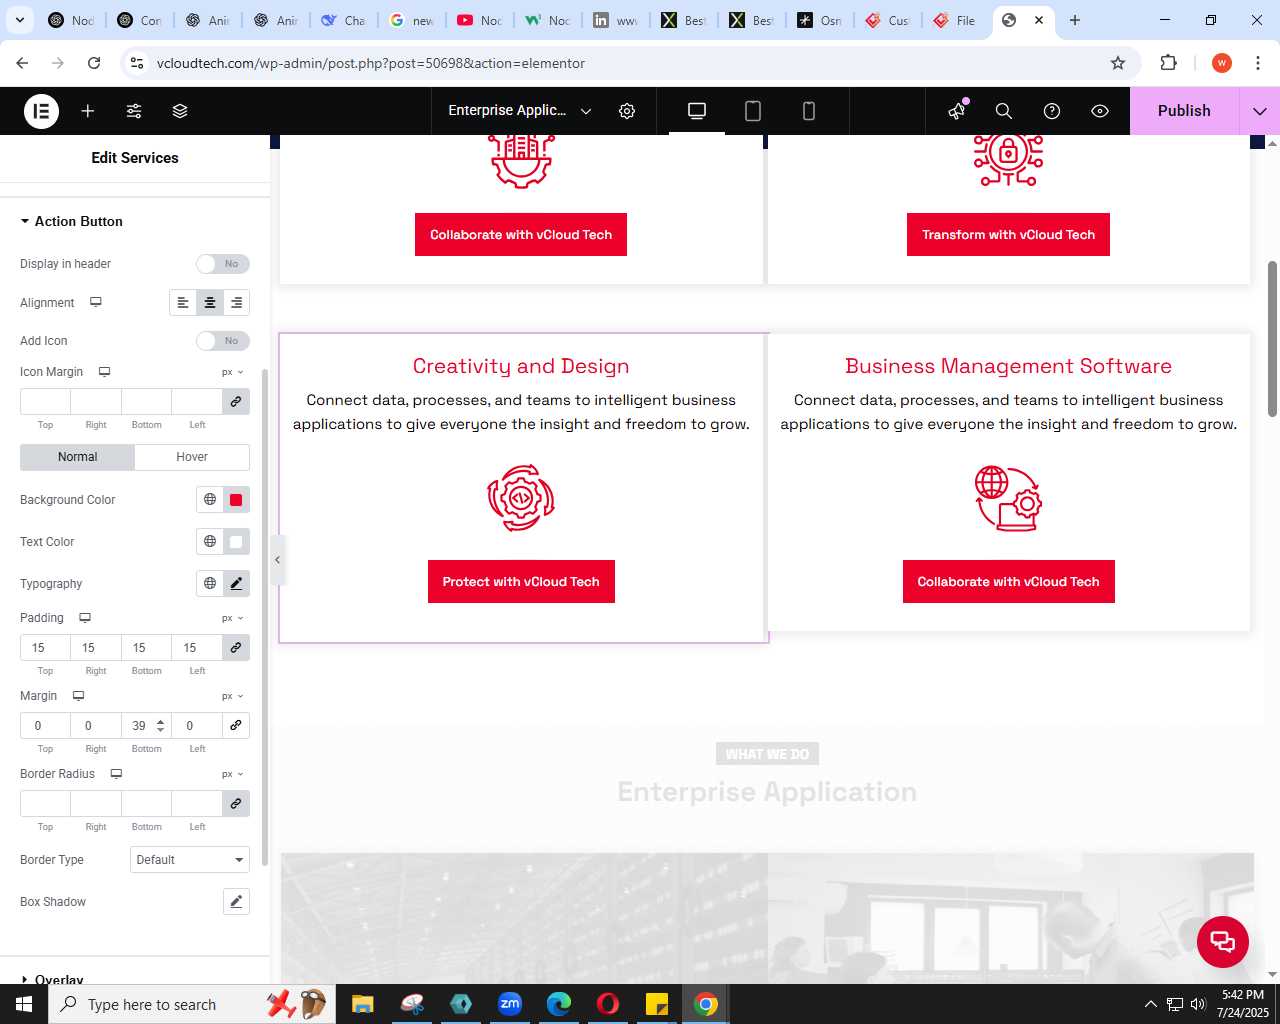Pick the red Background Color swatch
The height and width of the screenshot is (1024, 1280).
pos(236,500)
